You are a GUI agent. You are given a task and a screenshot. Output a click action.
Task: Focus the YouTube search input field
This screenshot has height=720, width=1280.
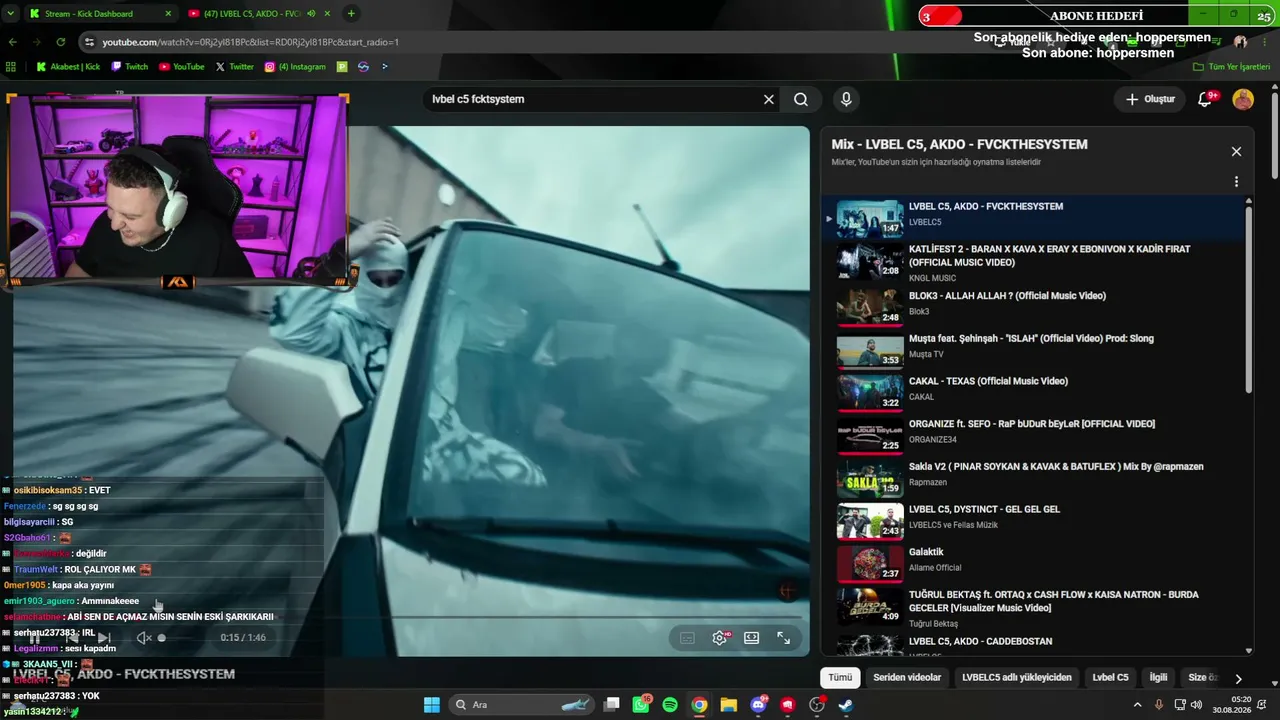click(592, 99)
